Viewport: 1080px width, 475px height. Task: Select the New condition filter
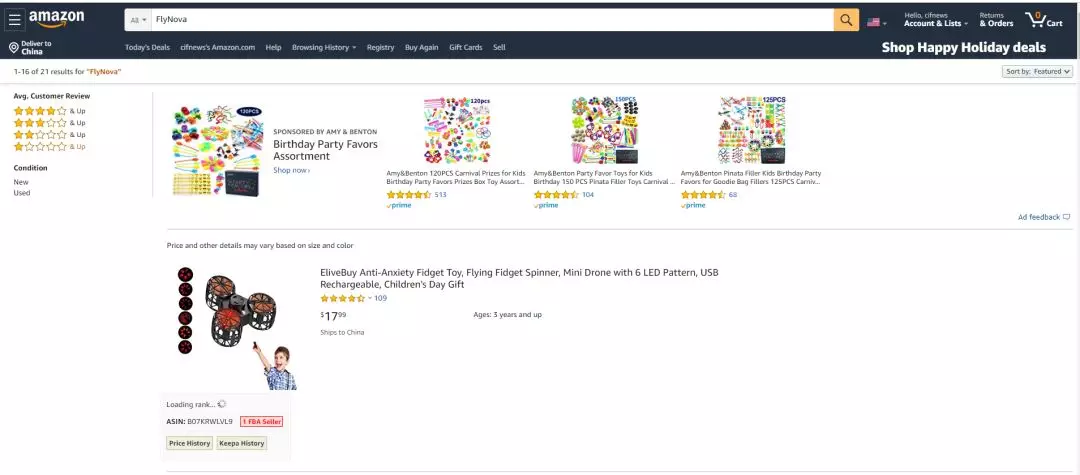coord(21,182)
